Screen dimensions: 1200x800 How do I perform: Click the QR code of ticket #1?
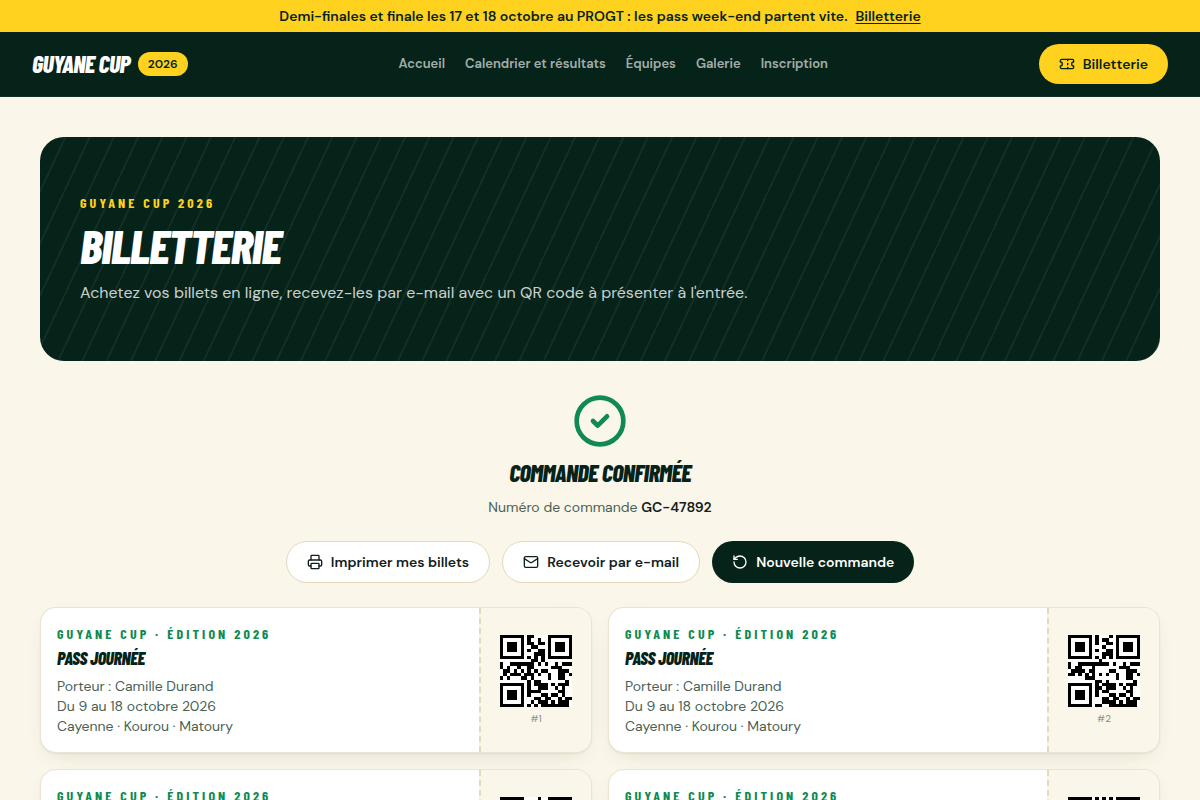tap(536, 671)
